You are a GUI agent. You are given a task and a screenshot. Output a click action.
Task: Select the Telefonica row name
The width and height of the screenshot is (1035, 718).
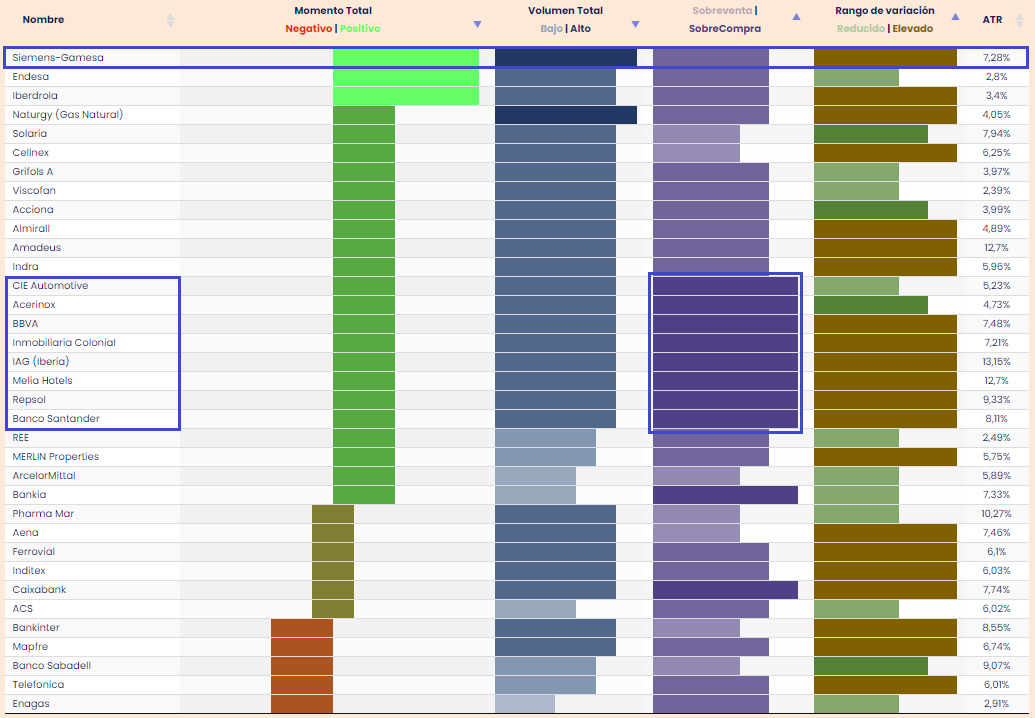pyautogui.click(x=38, y=685)
